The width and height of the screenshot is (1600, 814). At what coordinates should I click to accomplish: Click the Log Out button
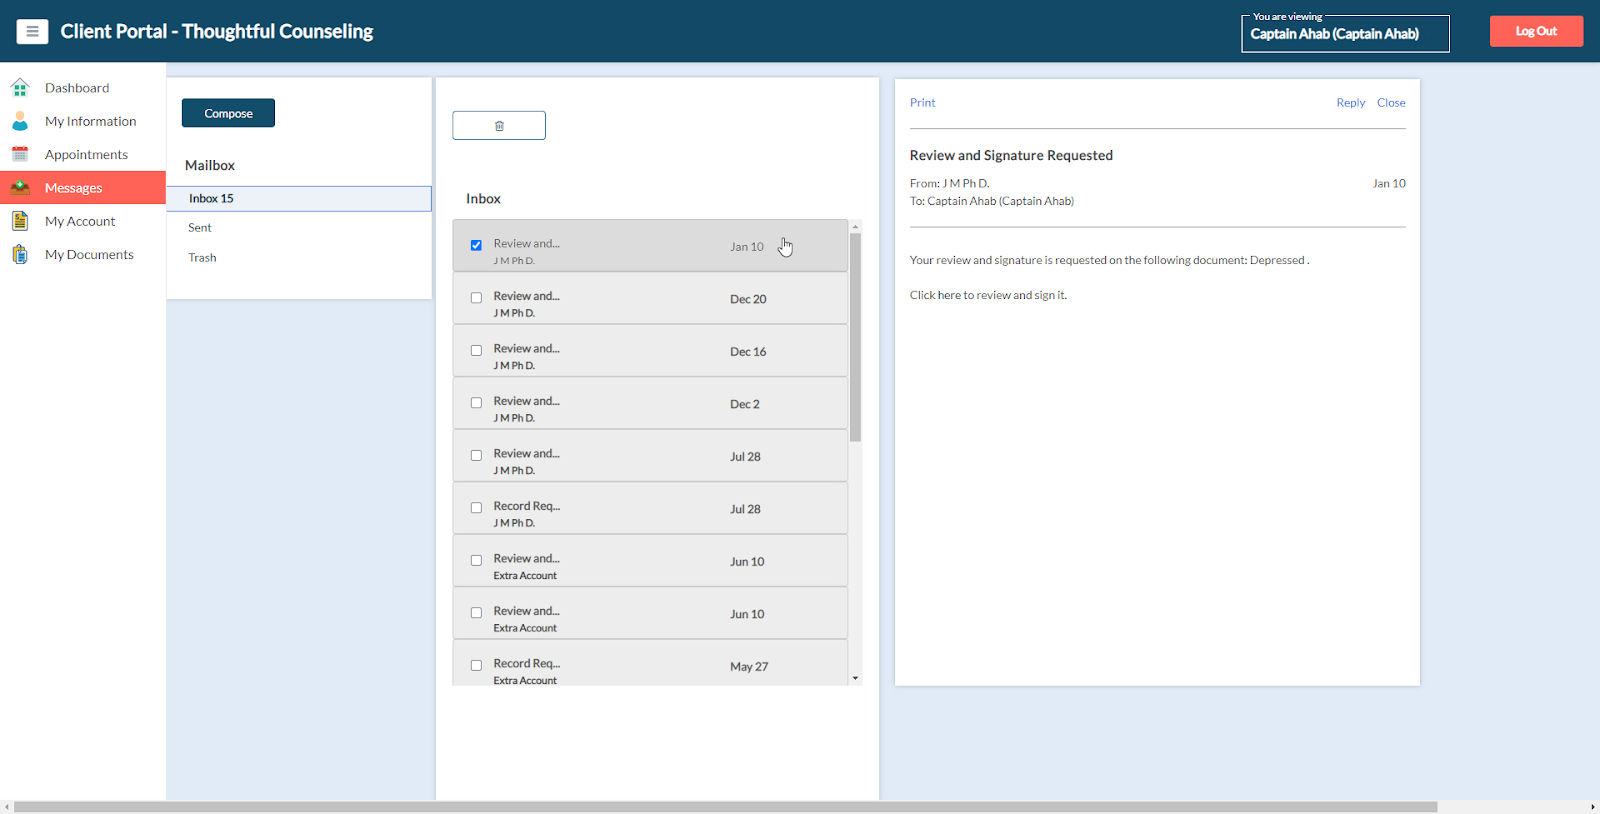1536,32
